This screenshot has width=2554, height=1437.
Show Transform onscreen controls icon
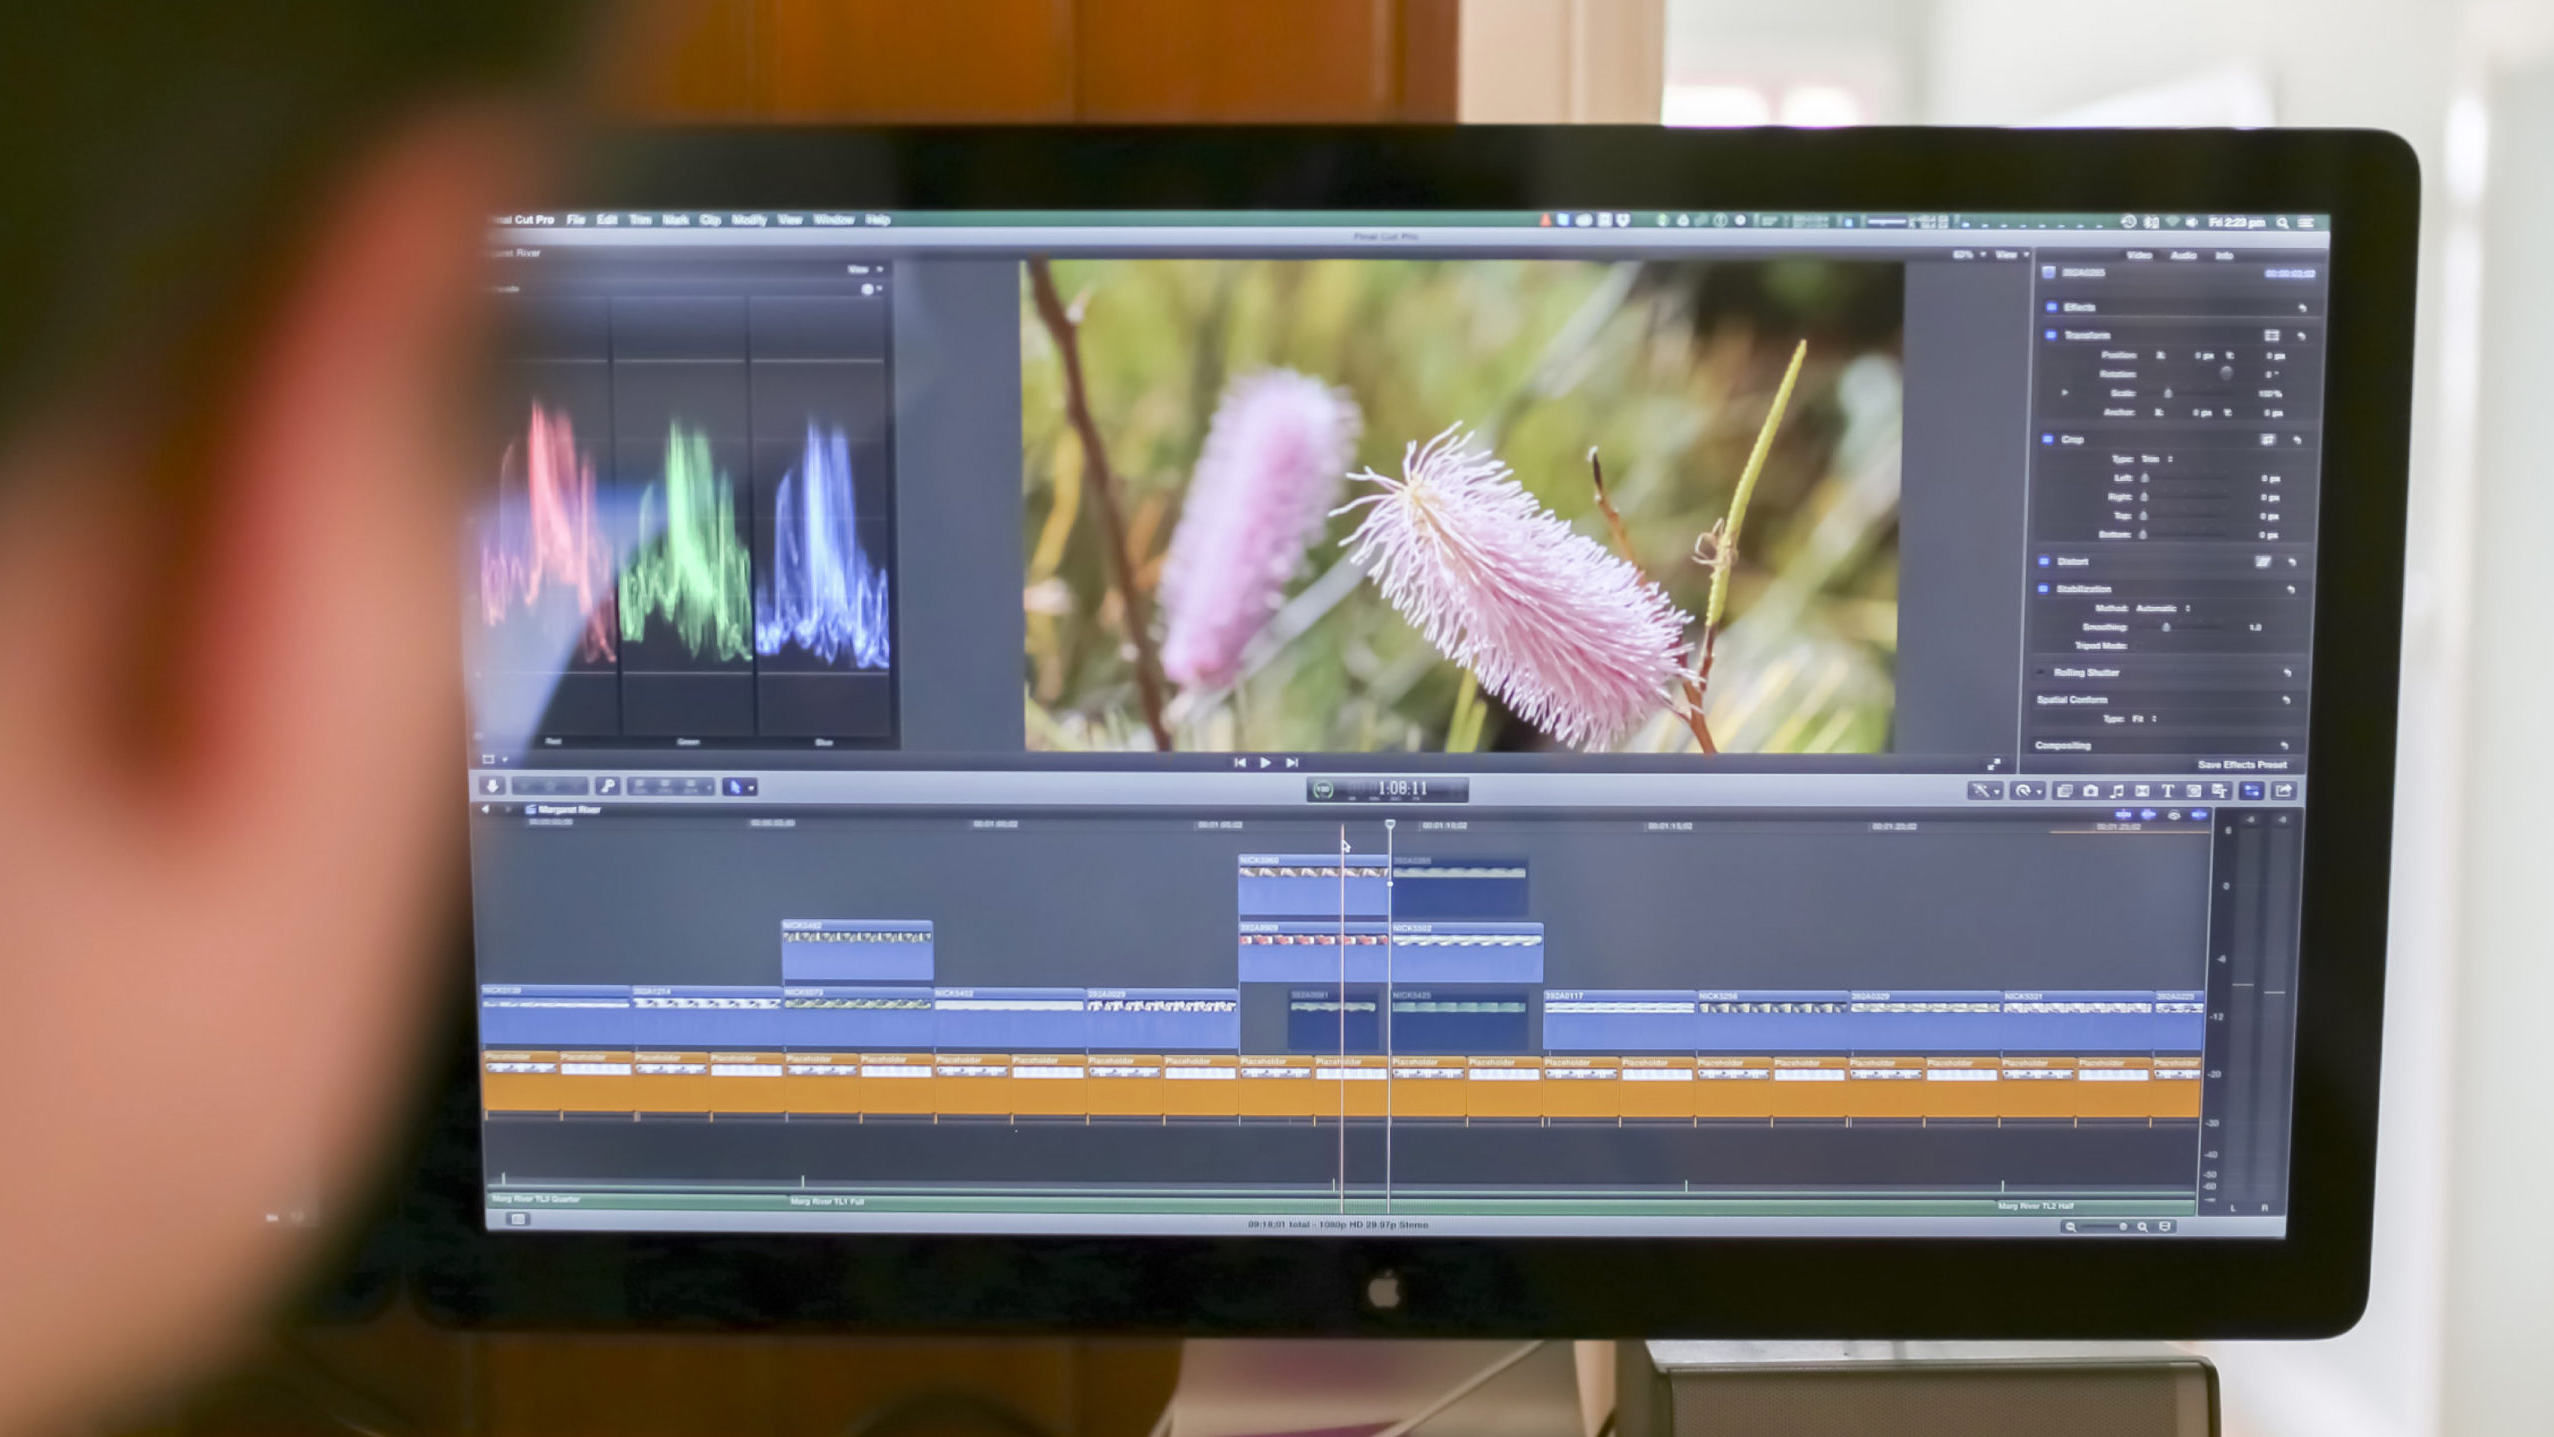2271,335
